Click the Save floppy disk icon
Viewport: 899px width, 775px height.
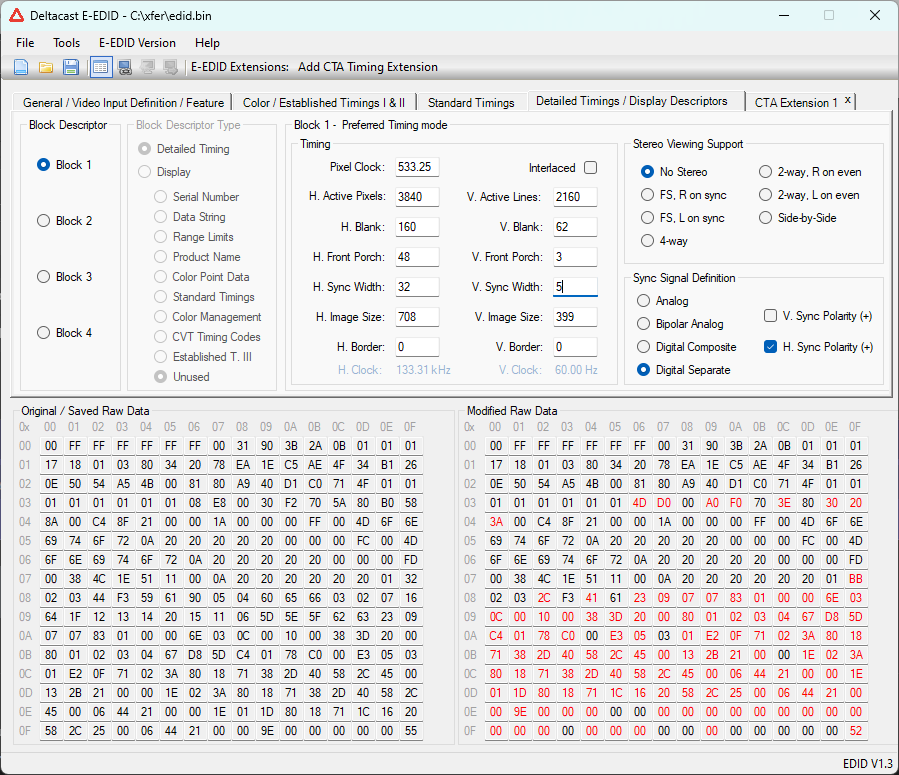[71, 67]
